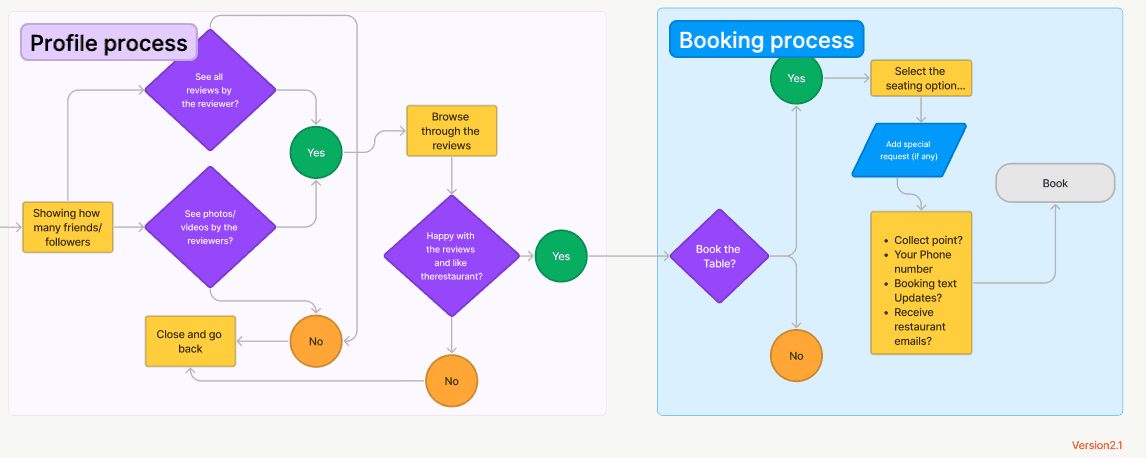Select the 'Profile process' section label
Screen dimensions: 1146x458
pyautogui.click(x=109, y=42)
